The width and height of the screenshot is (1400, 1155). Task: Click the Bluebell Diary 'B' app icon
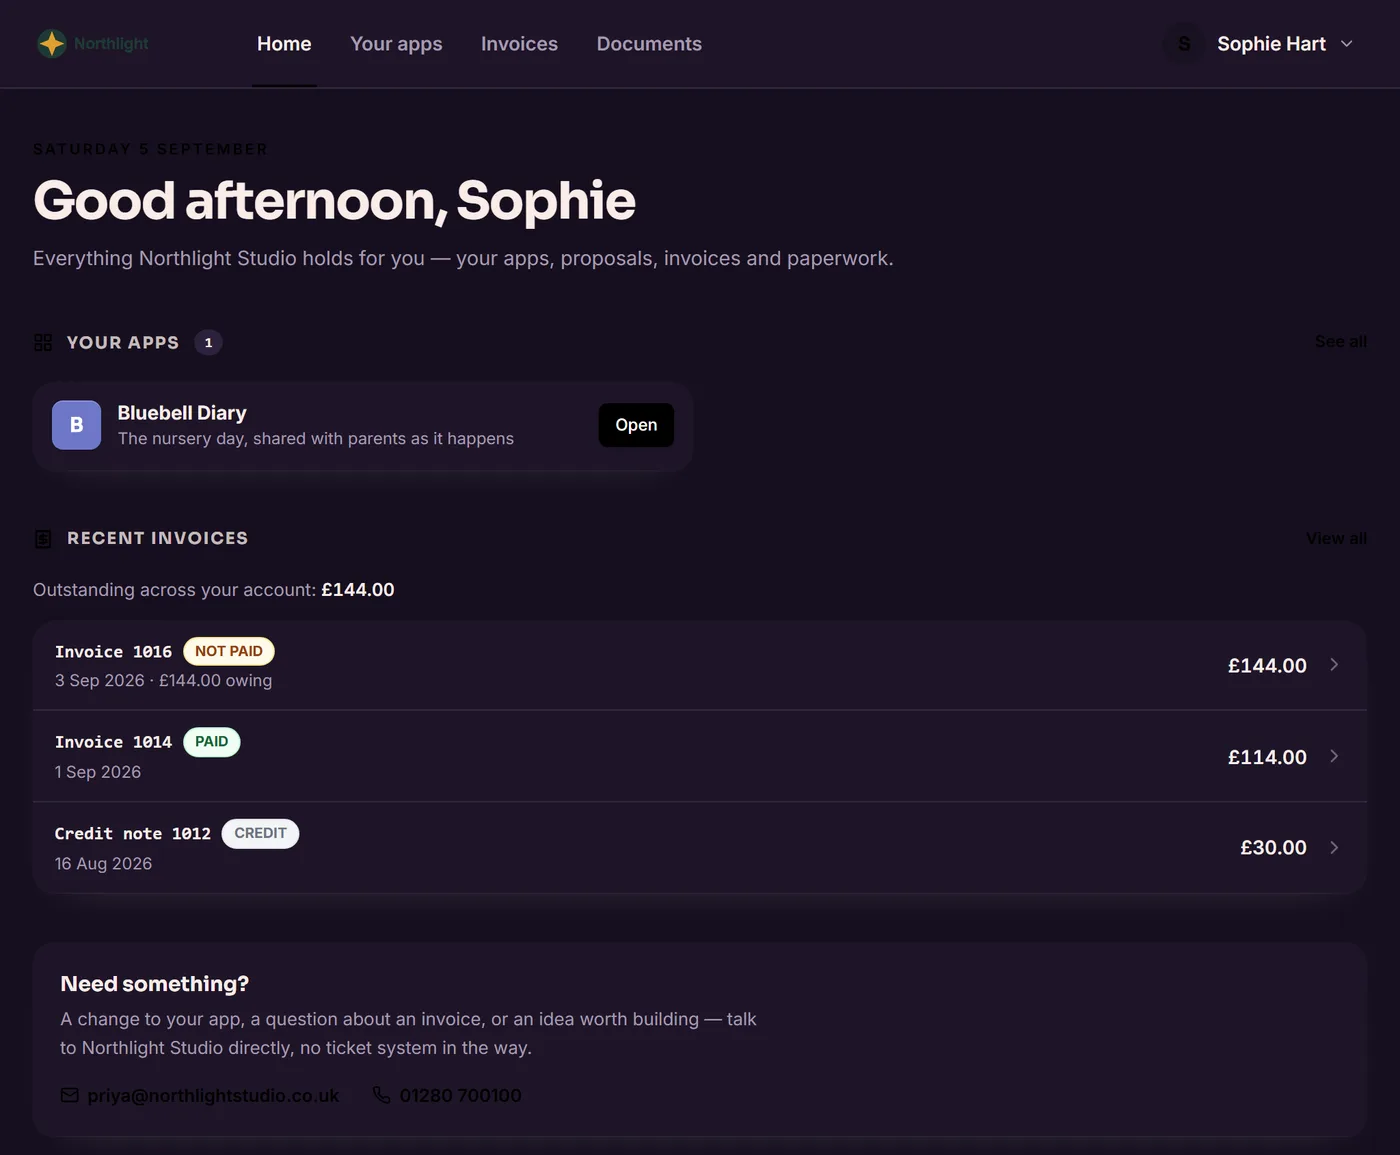click(77, 425)
